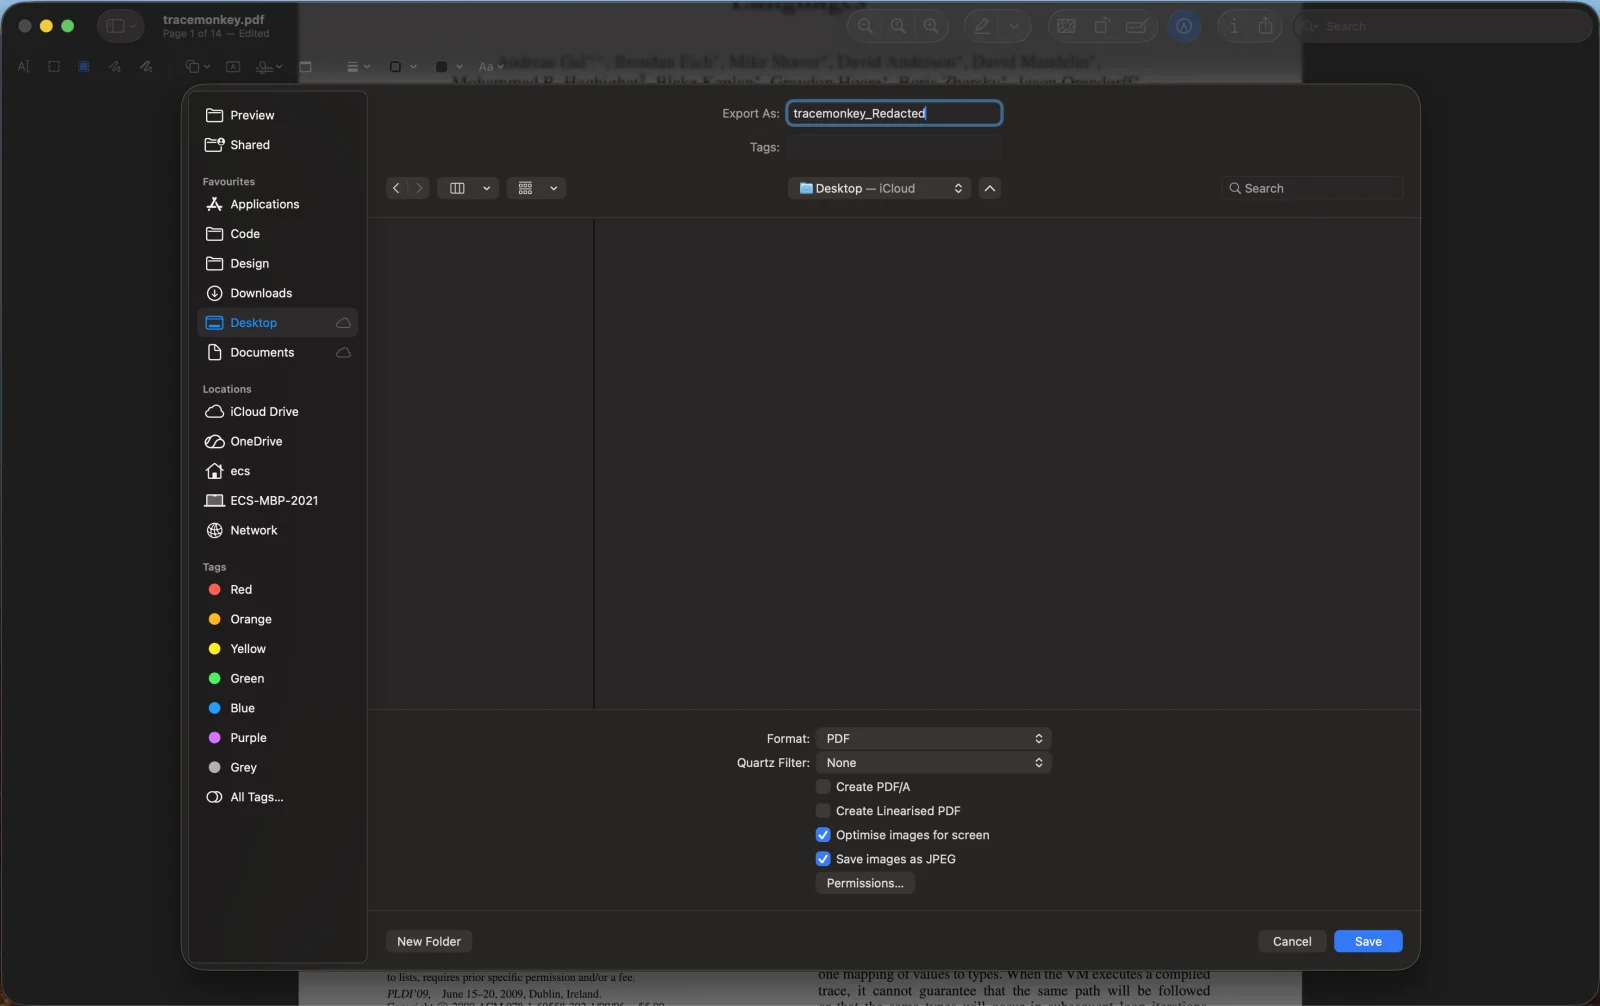Open the Inspector info icon in Preview toolbar
The height and width of the screenshot is (1006, 1600).
click(1234, 26)
